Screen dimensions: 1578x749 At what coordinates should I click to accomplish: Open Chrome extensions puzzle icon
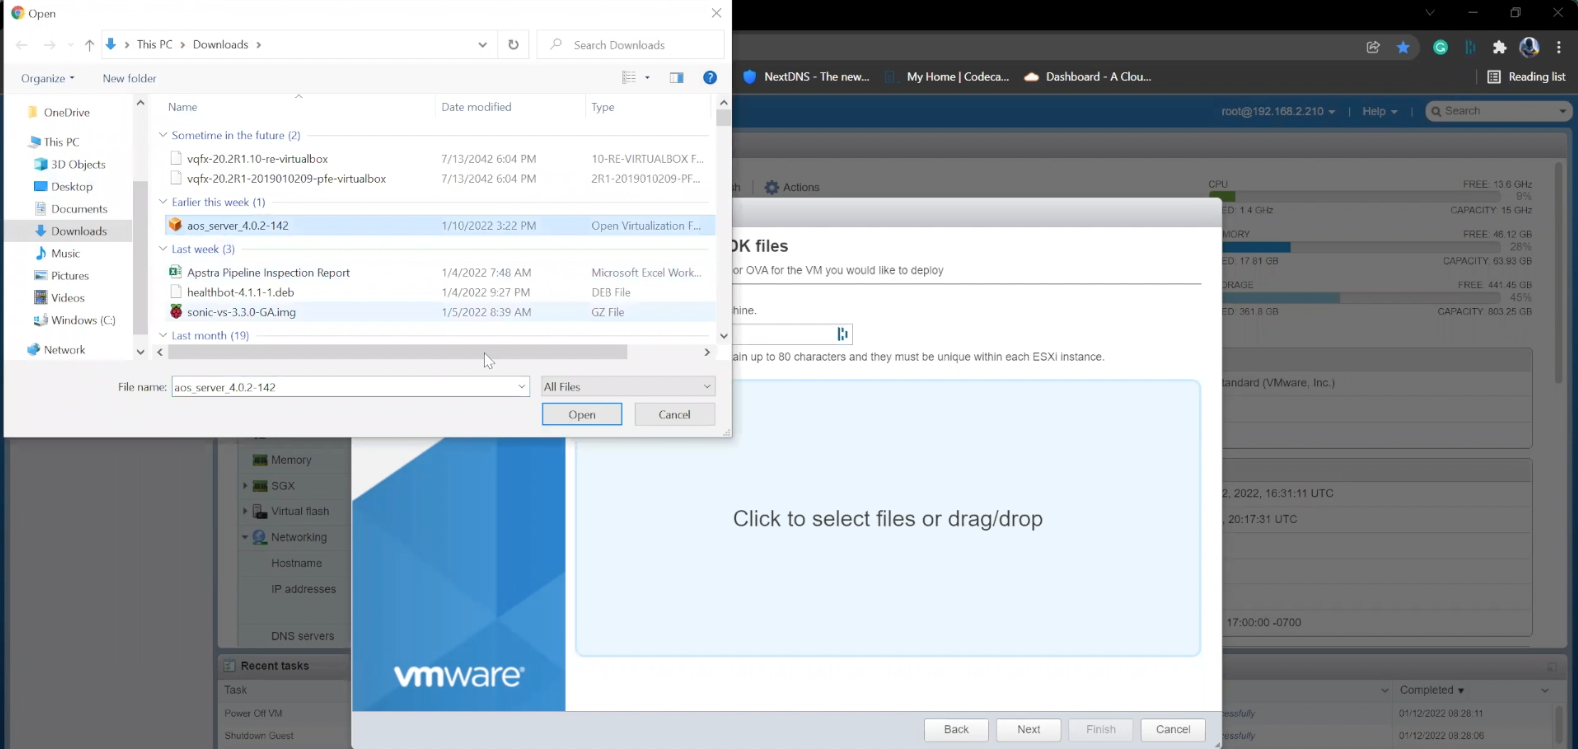pos(1499,47)
